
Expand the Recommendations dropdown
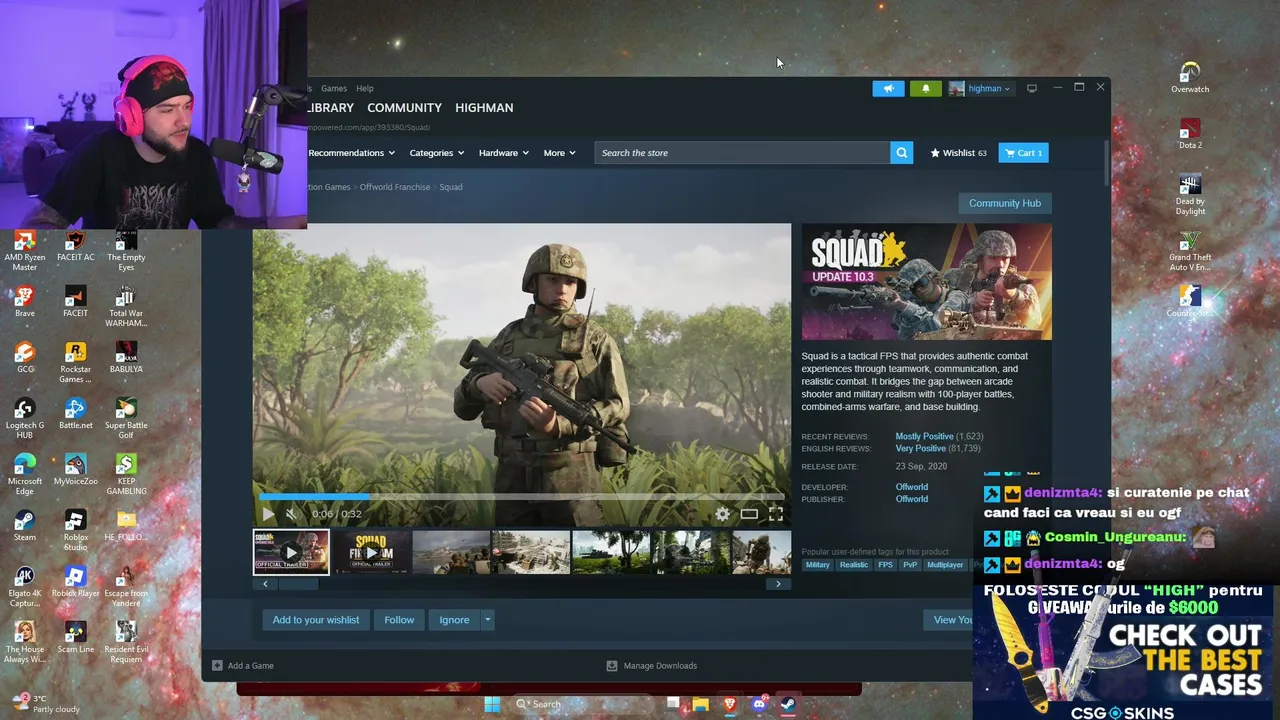pos(351,153)
